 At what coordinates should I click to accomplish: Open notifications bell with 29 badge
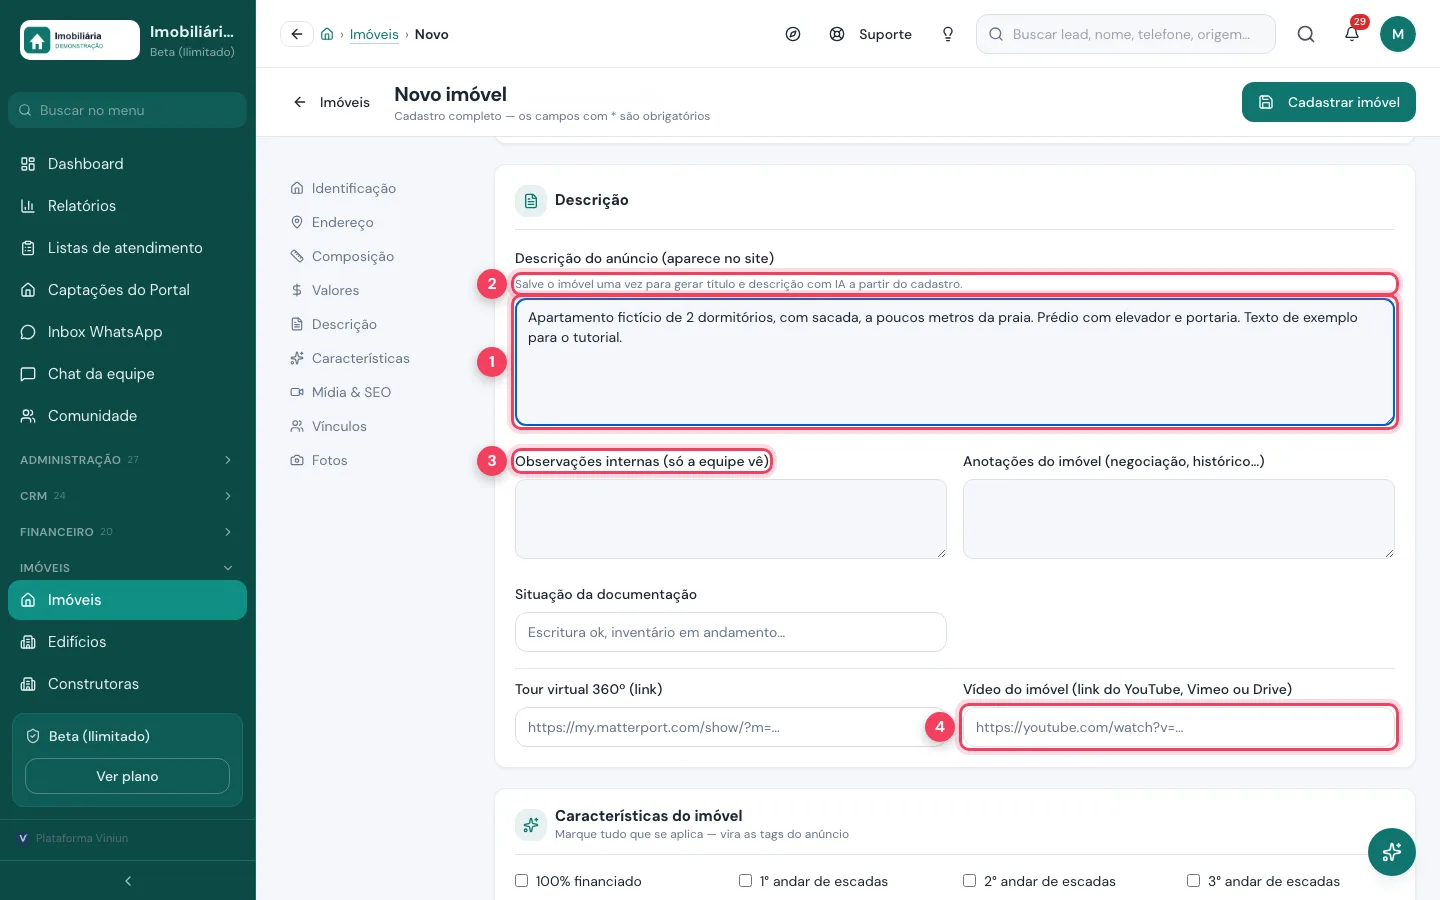[1352, 34]
